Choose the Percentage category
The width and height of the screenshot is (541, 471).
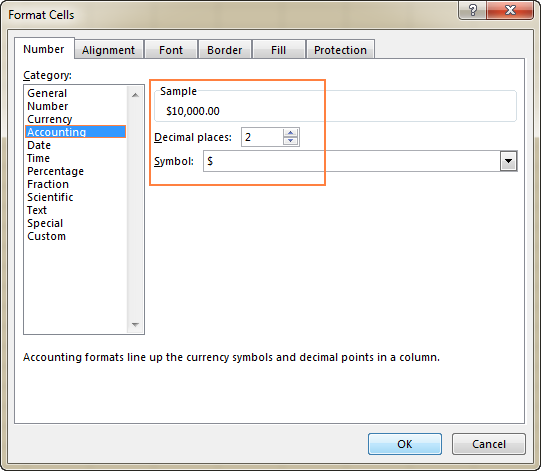[55, 171]
